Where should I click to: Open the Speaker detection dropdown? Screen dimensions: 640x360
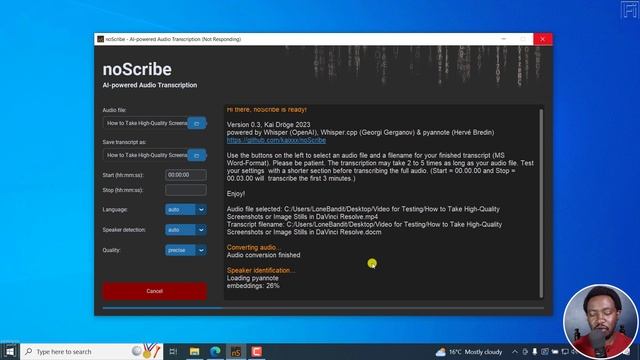click(x=186, y=230)
